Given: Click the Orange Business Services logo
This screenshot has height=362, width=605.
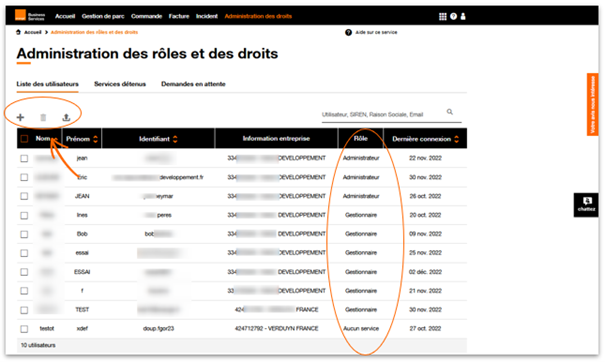Looking at the screenshot, I should coord(30,16).
